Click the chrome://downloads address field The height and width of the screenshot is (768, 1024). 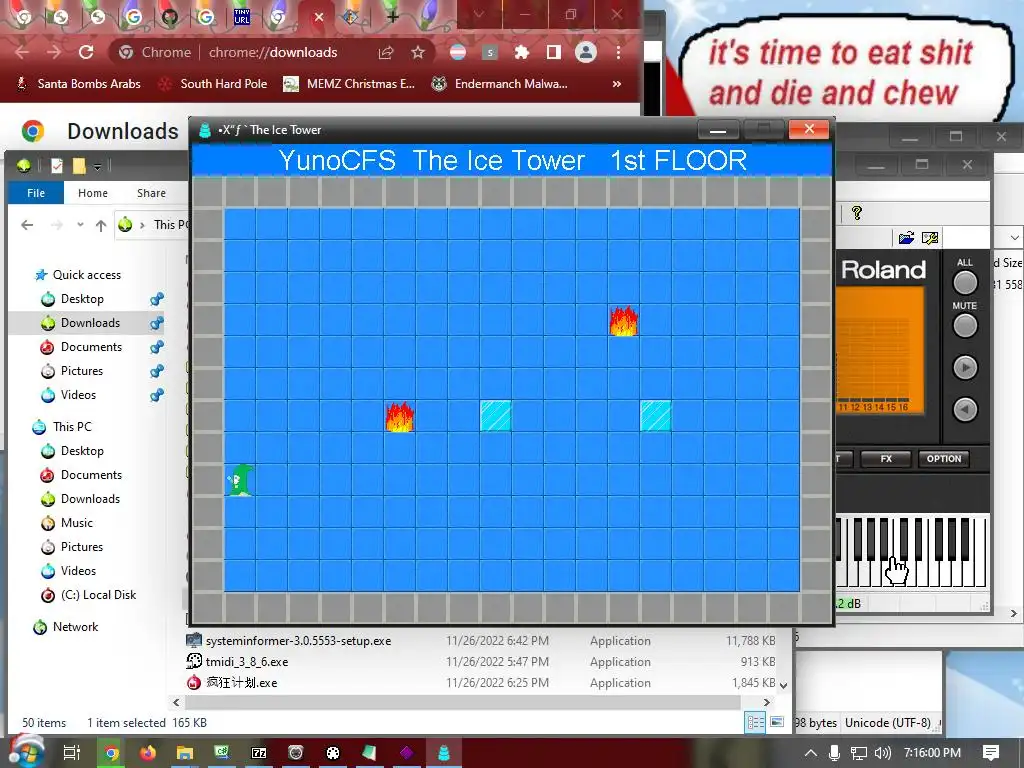[x=273, y=52]
